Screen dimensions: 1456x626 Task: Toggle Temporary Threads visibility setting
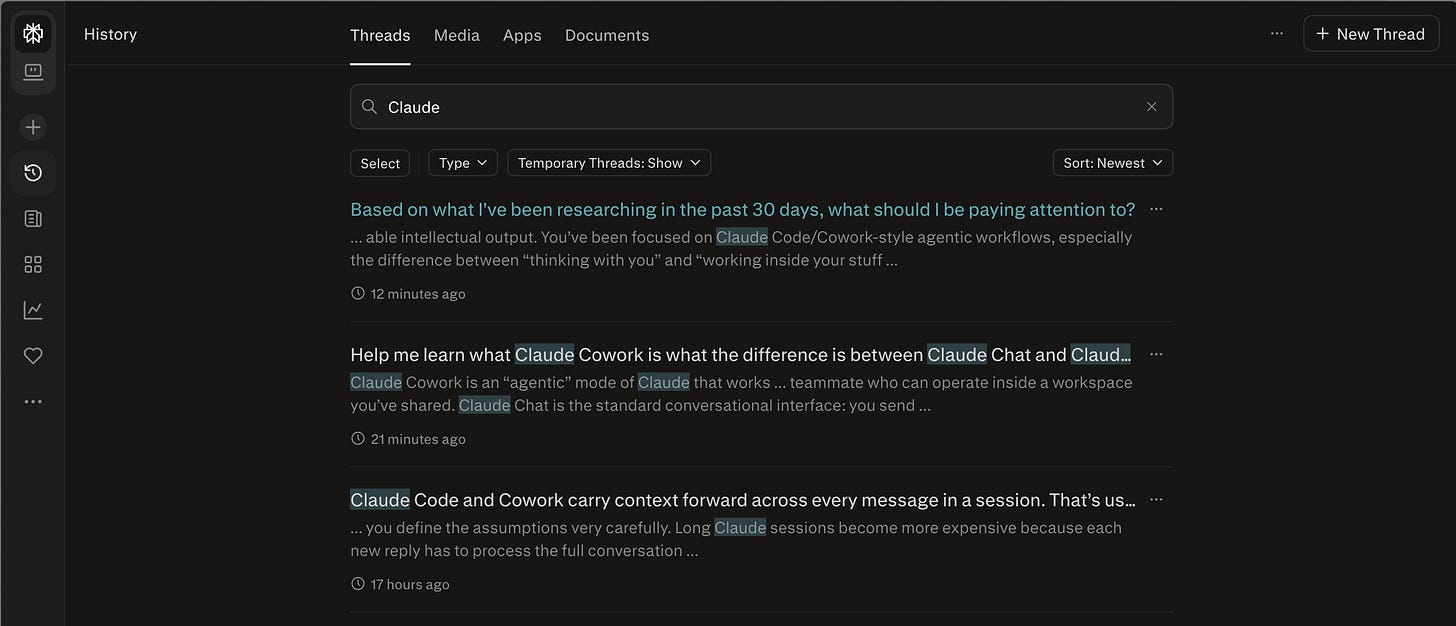click(x=608, y=162)
